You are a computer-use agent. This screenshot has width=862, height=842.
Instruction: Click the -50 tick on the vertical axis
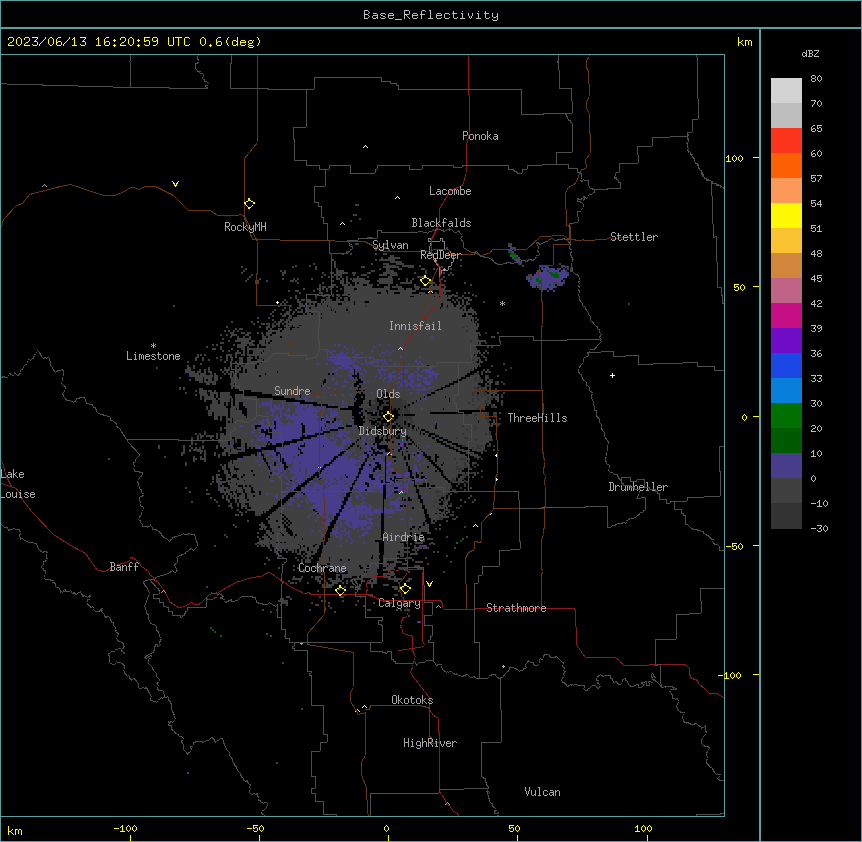click(734, 546)
